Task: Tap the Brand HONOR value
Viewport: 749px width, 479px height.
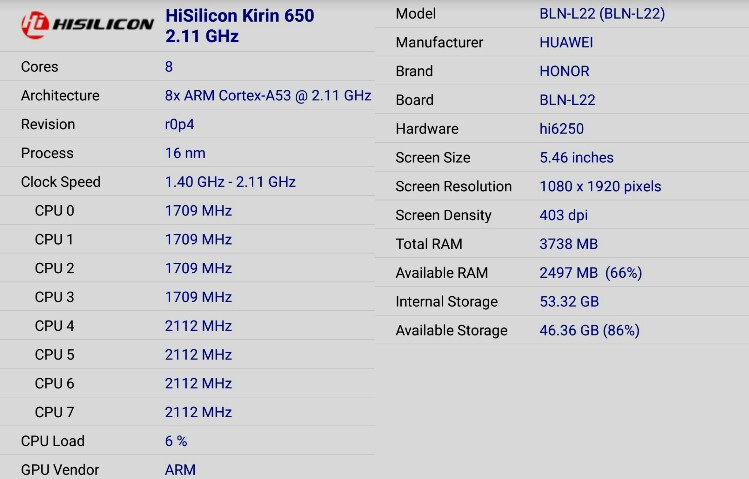Action: 564,71
